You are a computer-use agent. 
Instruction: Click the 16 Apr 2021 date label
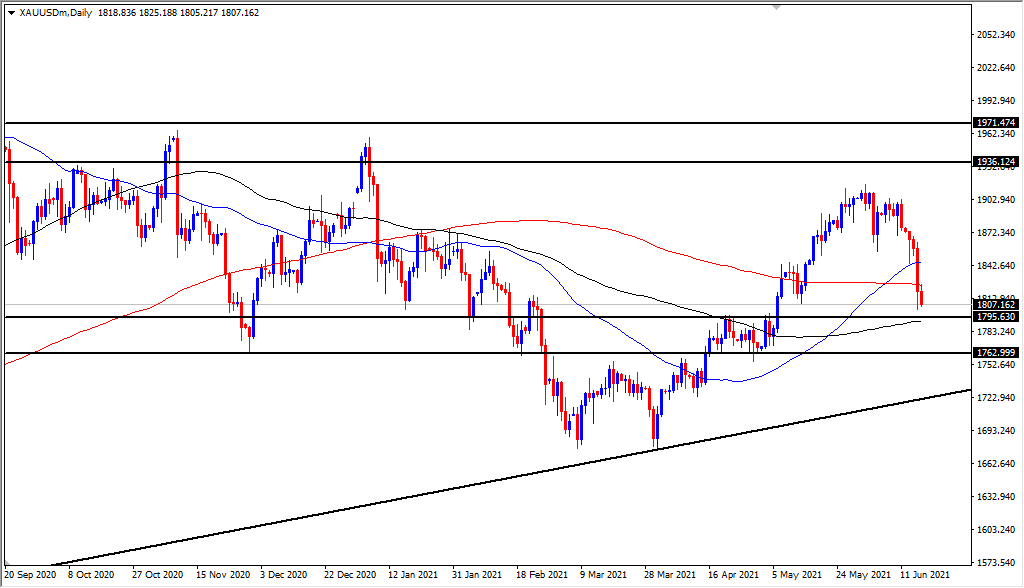[733, 575]
